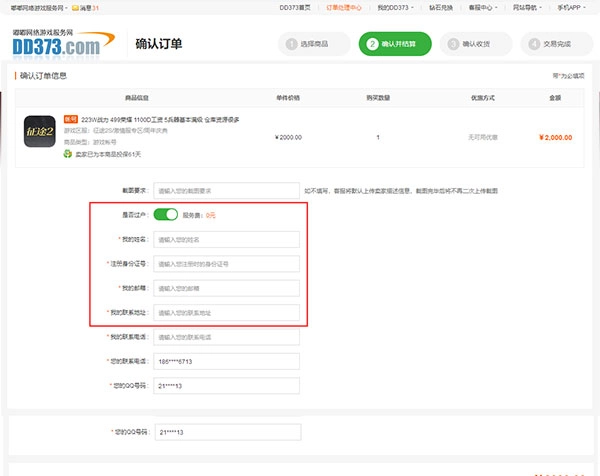600x476 pixels.
Task: Click the orange 账号 tag badge
Action: (x=71, y=118)
